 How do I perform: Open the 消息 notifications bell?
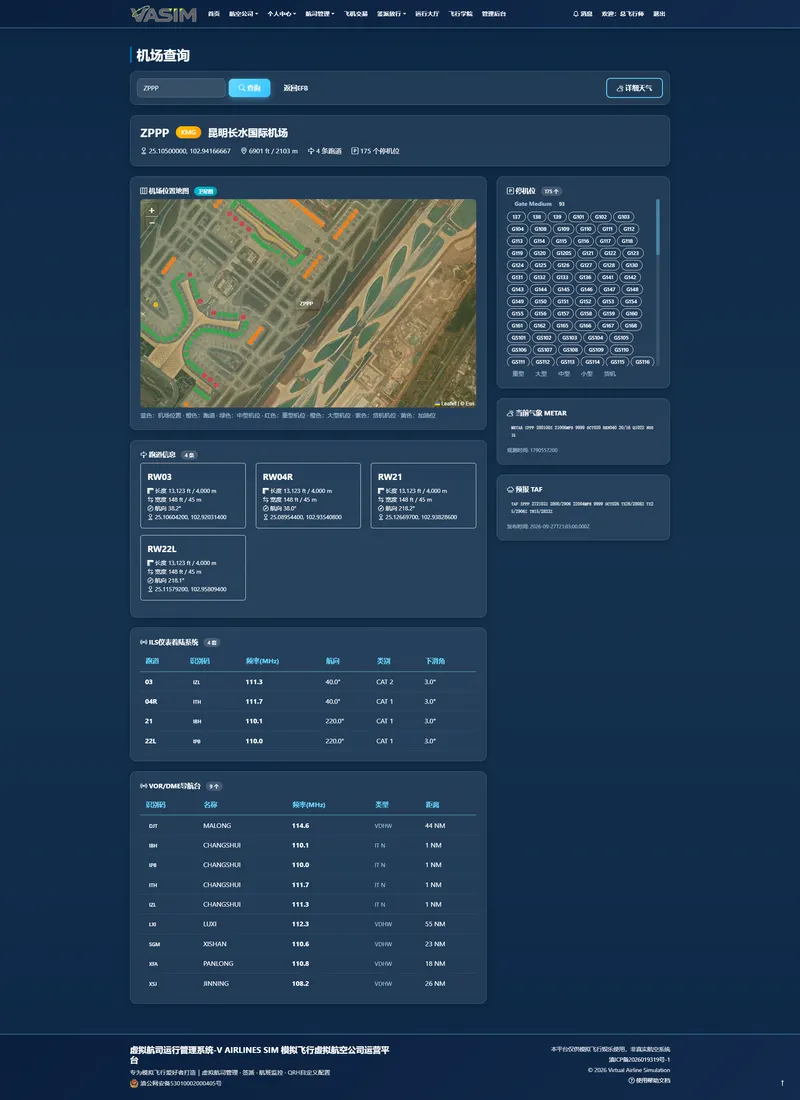click(x=582, y=14)
